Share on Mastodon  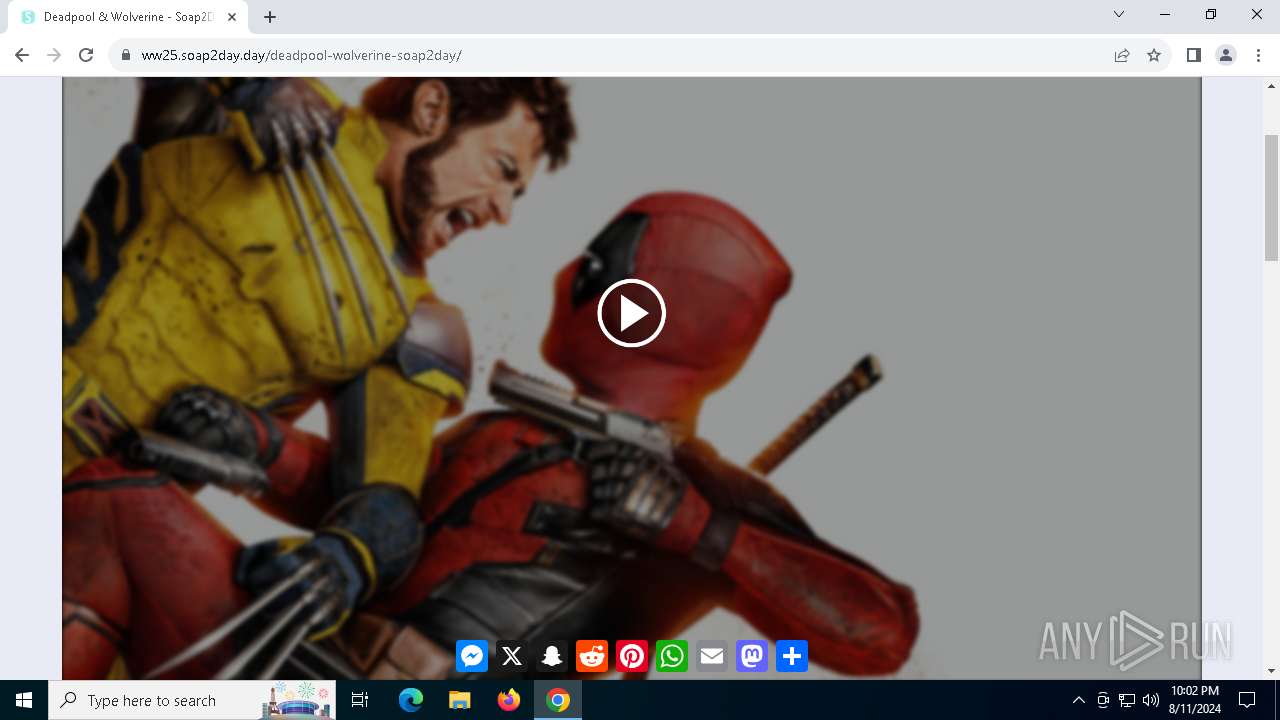coord(752,656)
